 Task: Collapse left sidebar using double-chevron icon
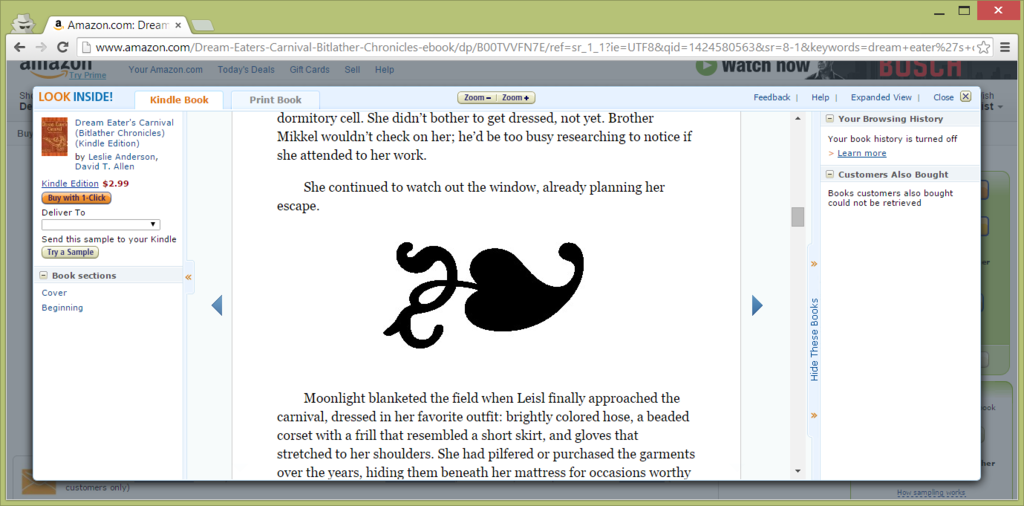click(x=189, y=276)
